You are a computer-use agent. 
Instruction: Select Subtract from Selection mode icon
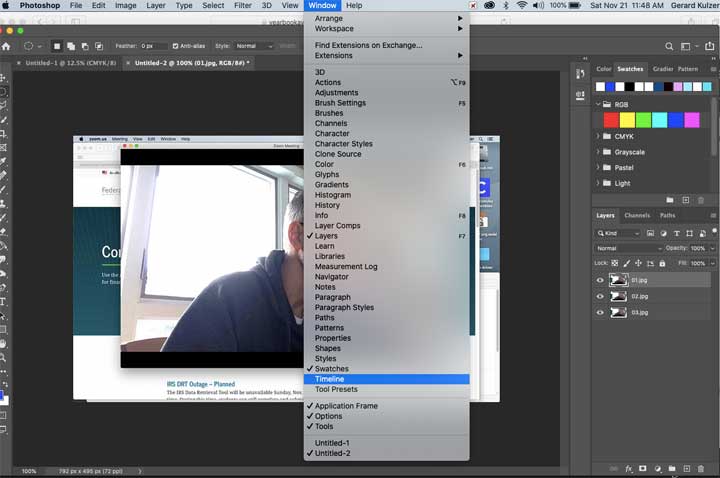(85, 46)
